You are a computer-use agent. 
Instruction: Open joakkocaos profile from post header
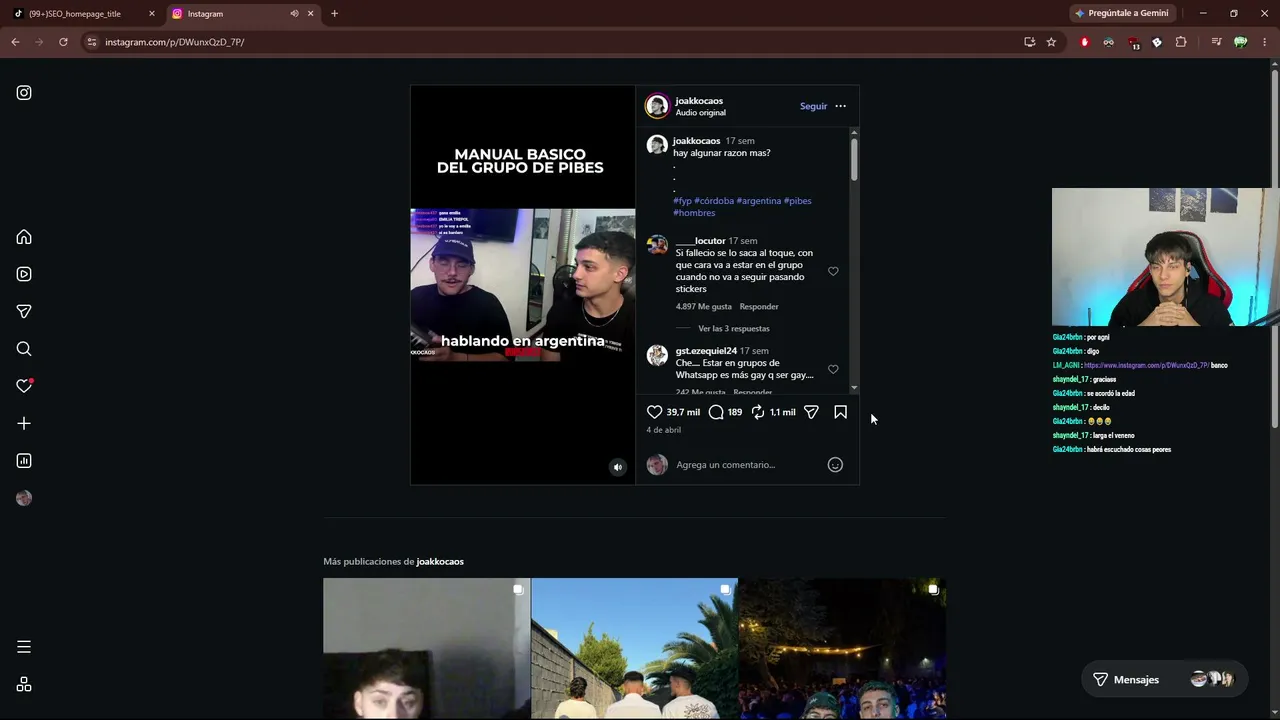click(x=699, y=101)
